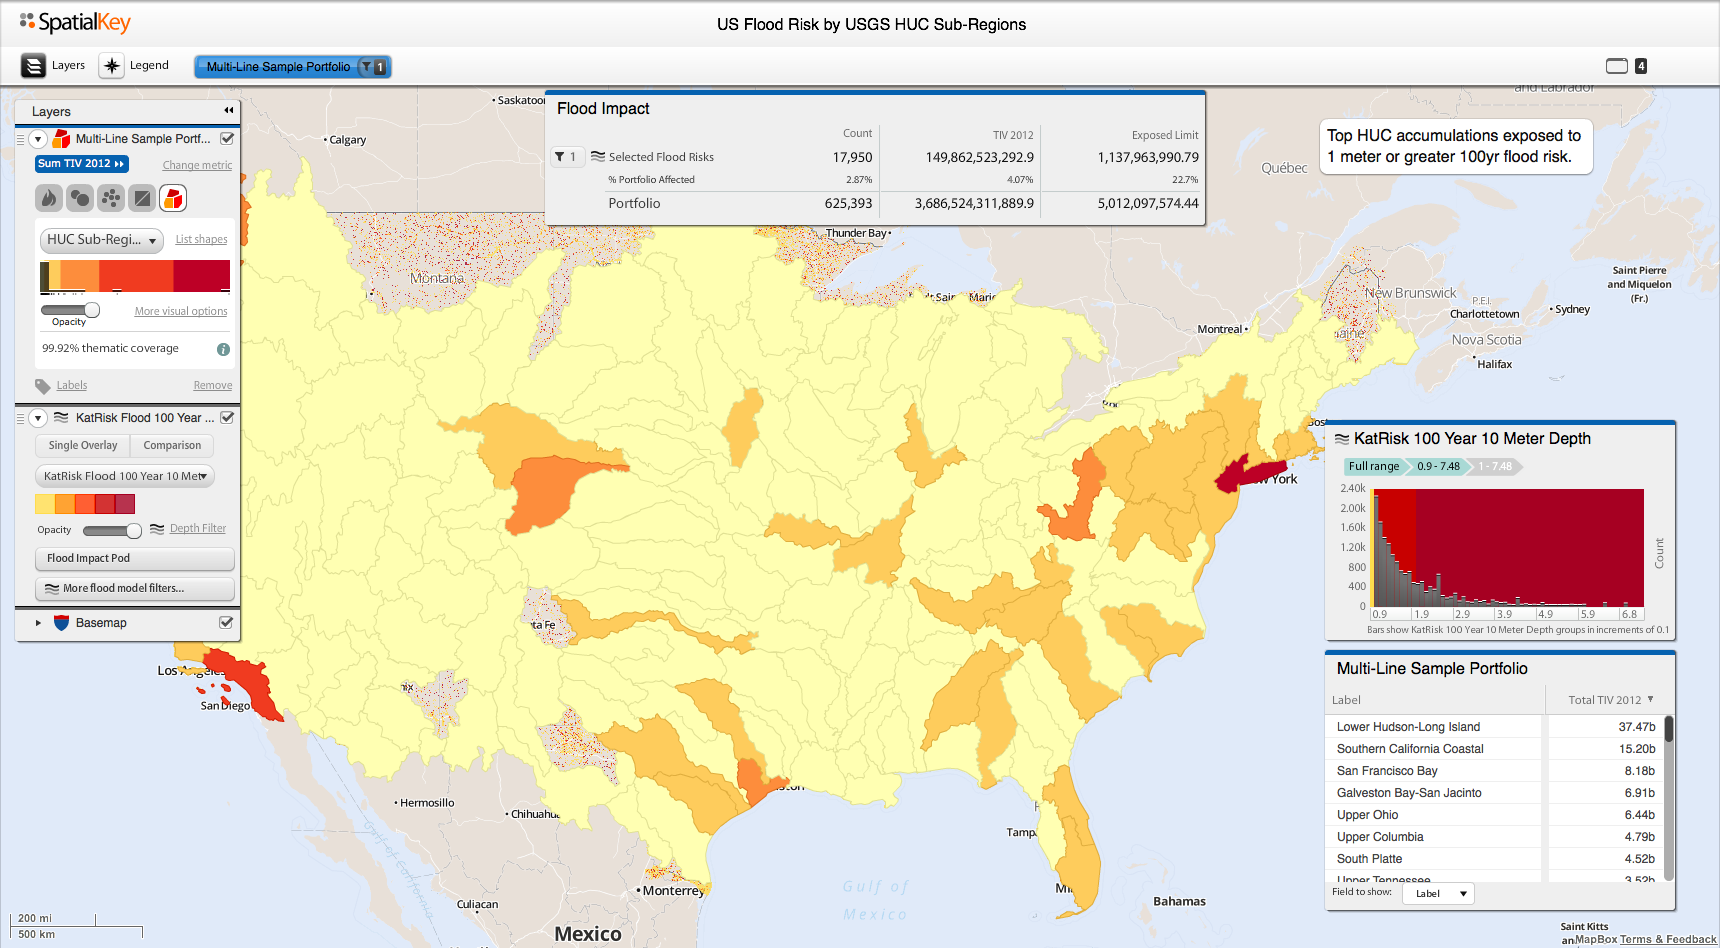Viewport: 1720px width, 948px height.
Task: Open KatRisk Flood 100 Year 10 Meter dropdown
Action: tap(125, 476)
